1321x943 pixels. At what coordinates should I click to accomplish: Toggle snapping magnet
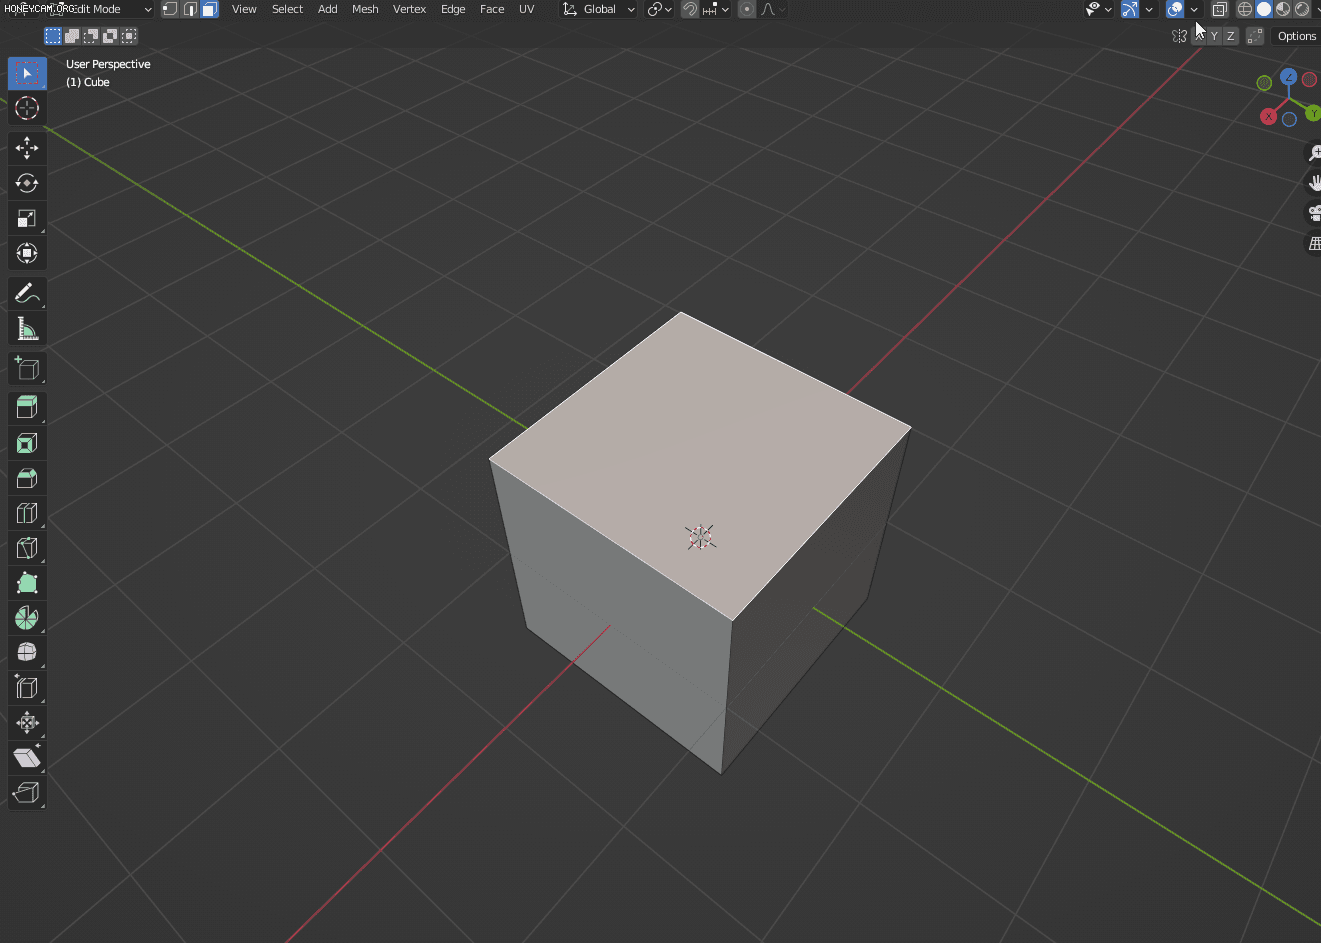(690, 9)
